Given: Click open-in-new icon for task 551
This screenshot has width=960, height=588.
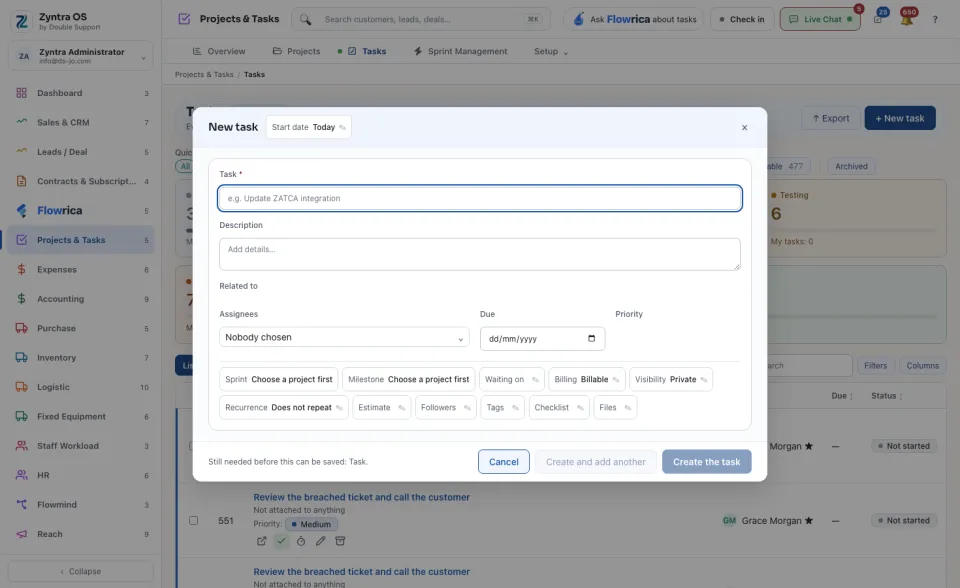Looking at the screenshot, I should [261, 541].
